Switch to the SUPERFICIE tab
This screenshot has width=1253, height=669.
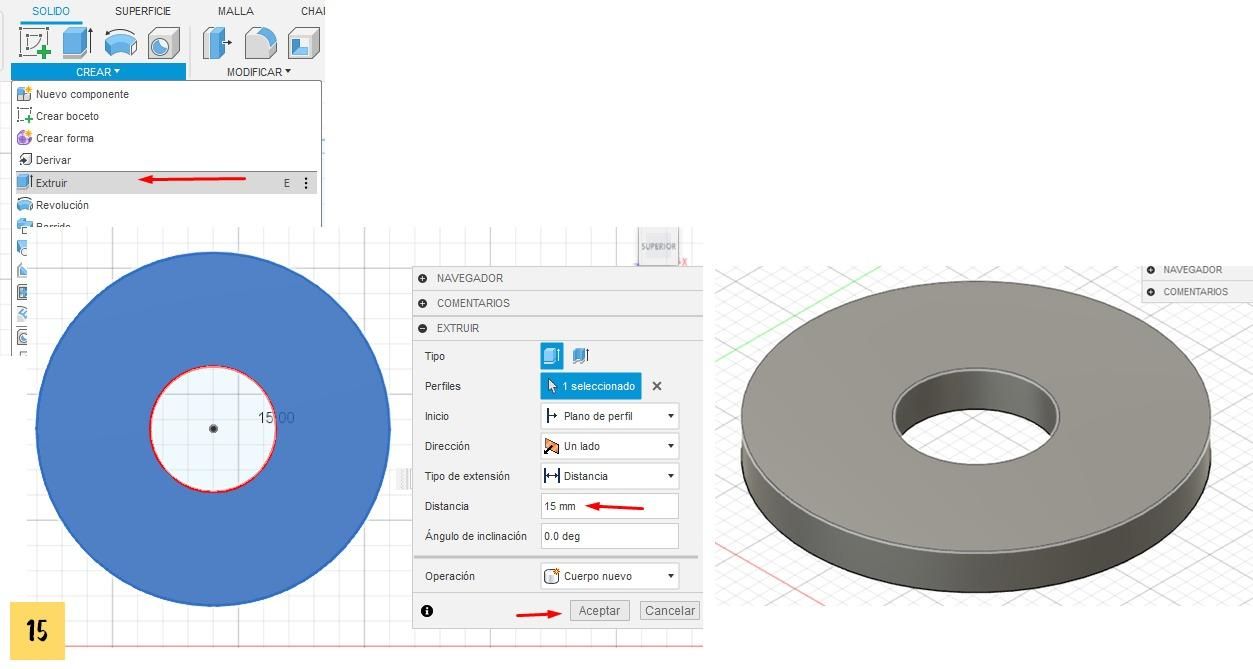tap(143, 11)
